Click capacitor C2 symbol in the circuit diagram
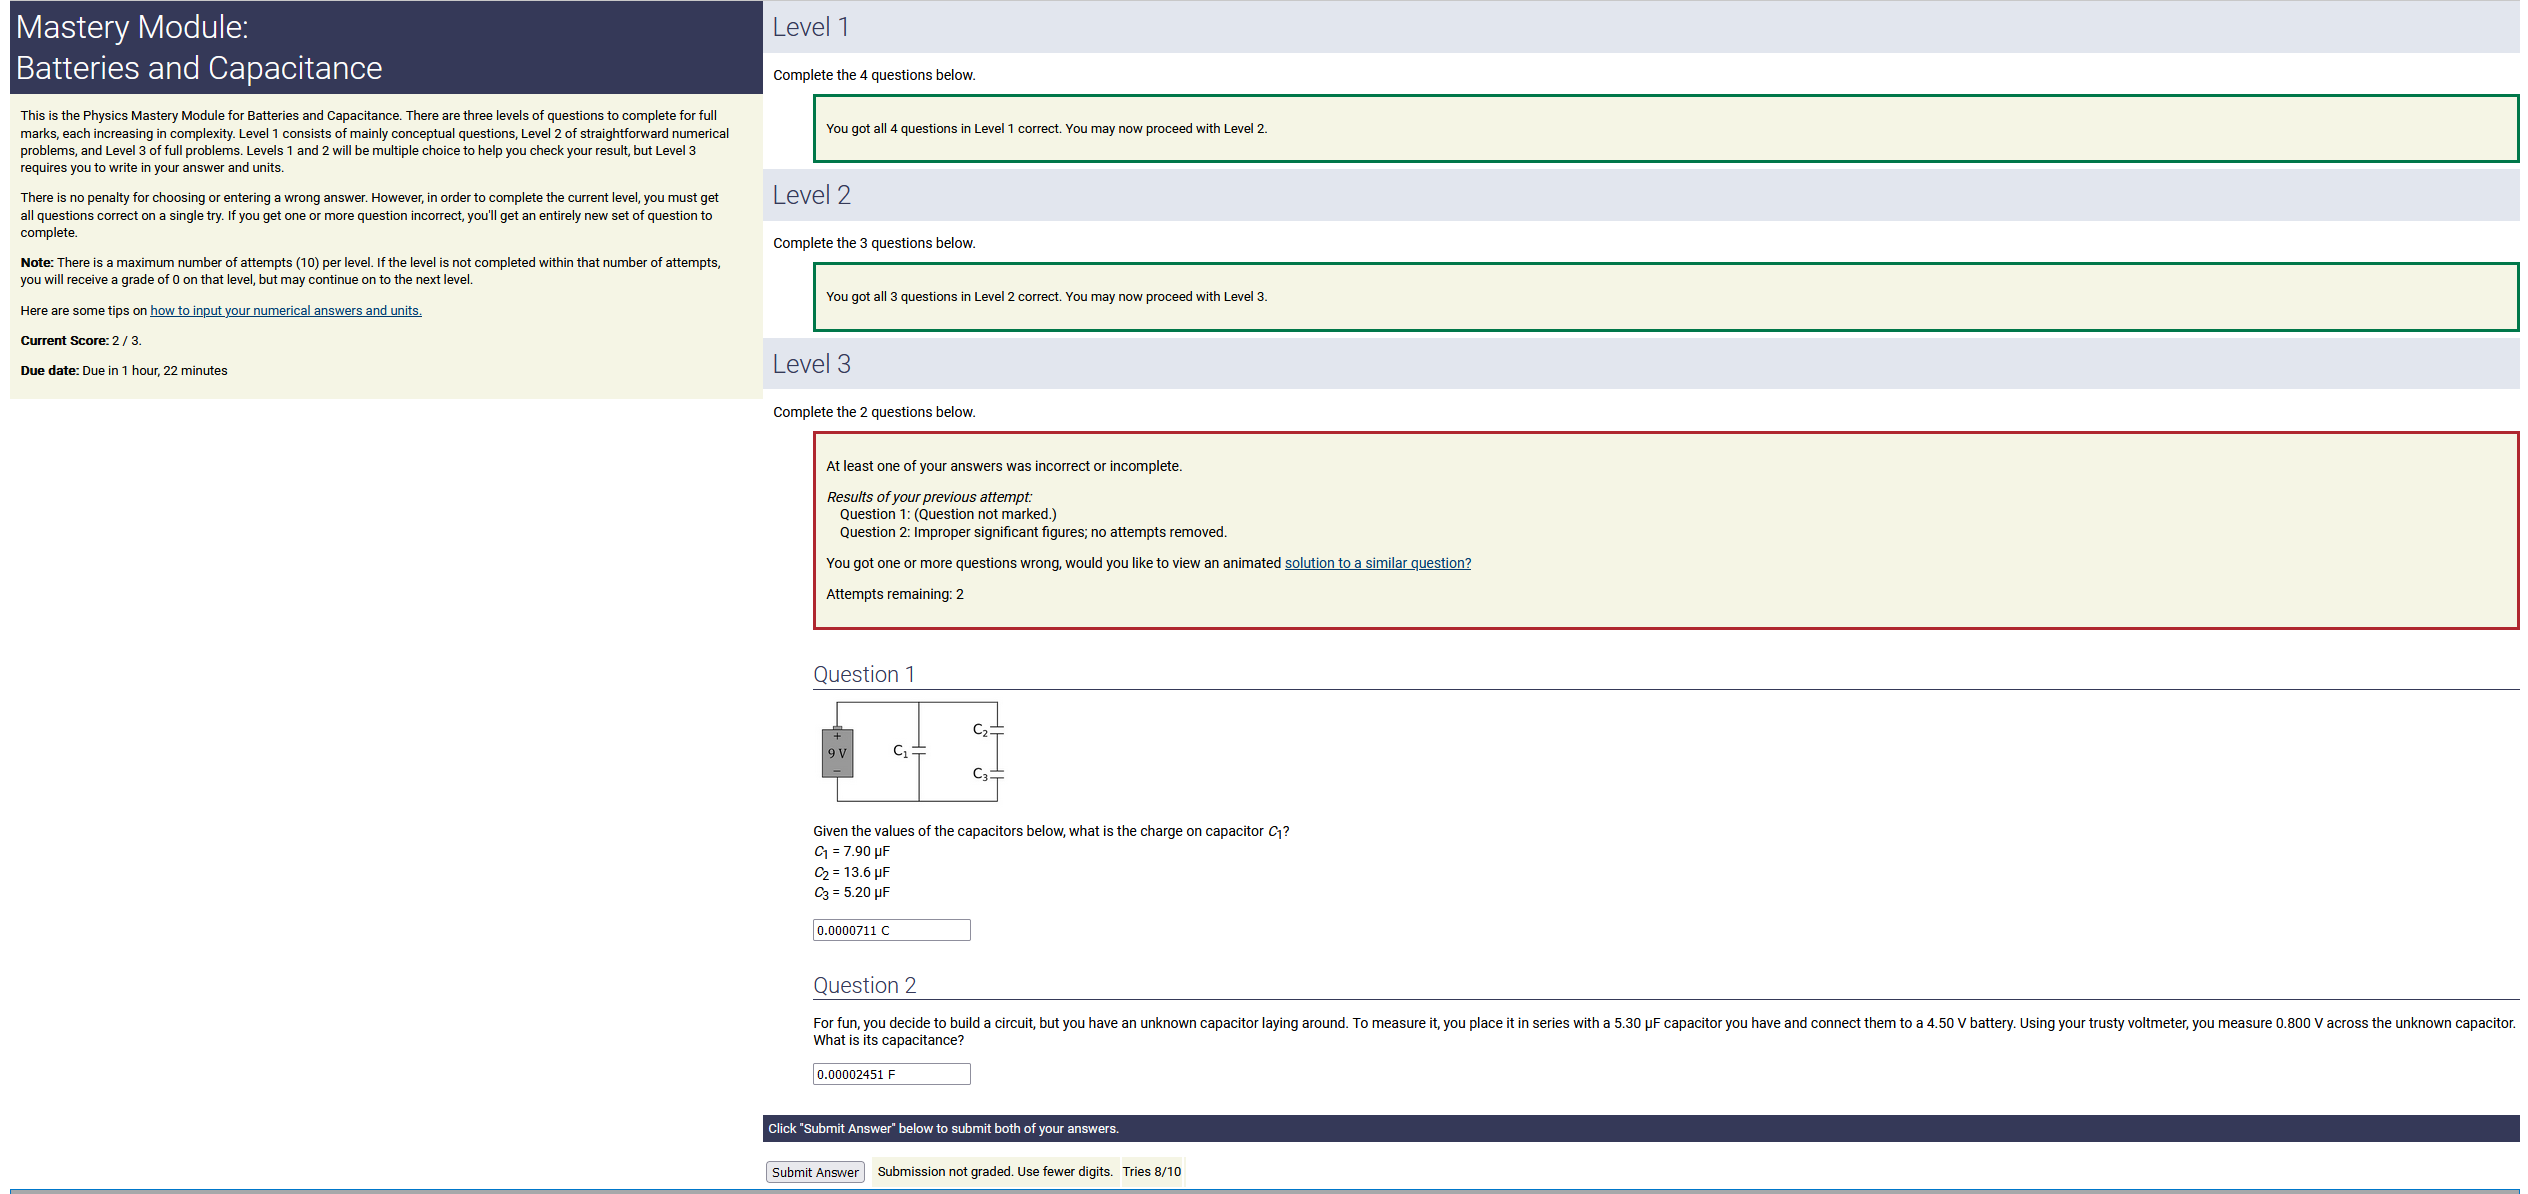2528x1194 pixels. [996, 731]
